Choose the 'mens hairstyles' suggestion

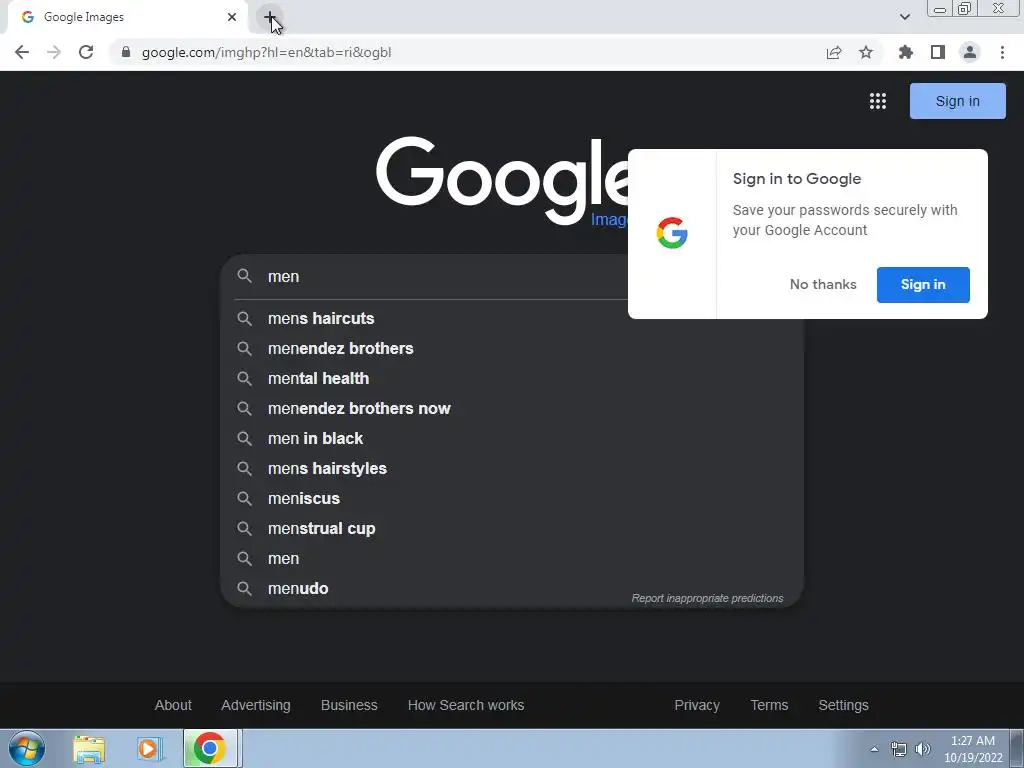pos(511,469)
